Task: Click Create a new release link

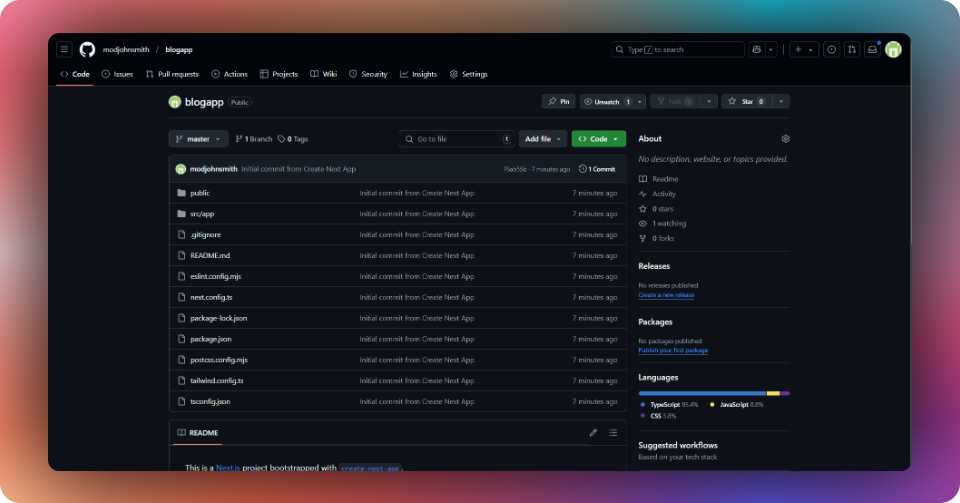Action: pos(666,295)
